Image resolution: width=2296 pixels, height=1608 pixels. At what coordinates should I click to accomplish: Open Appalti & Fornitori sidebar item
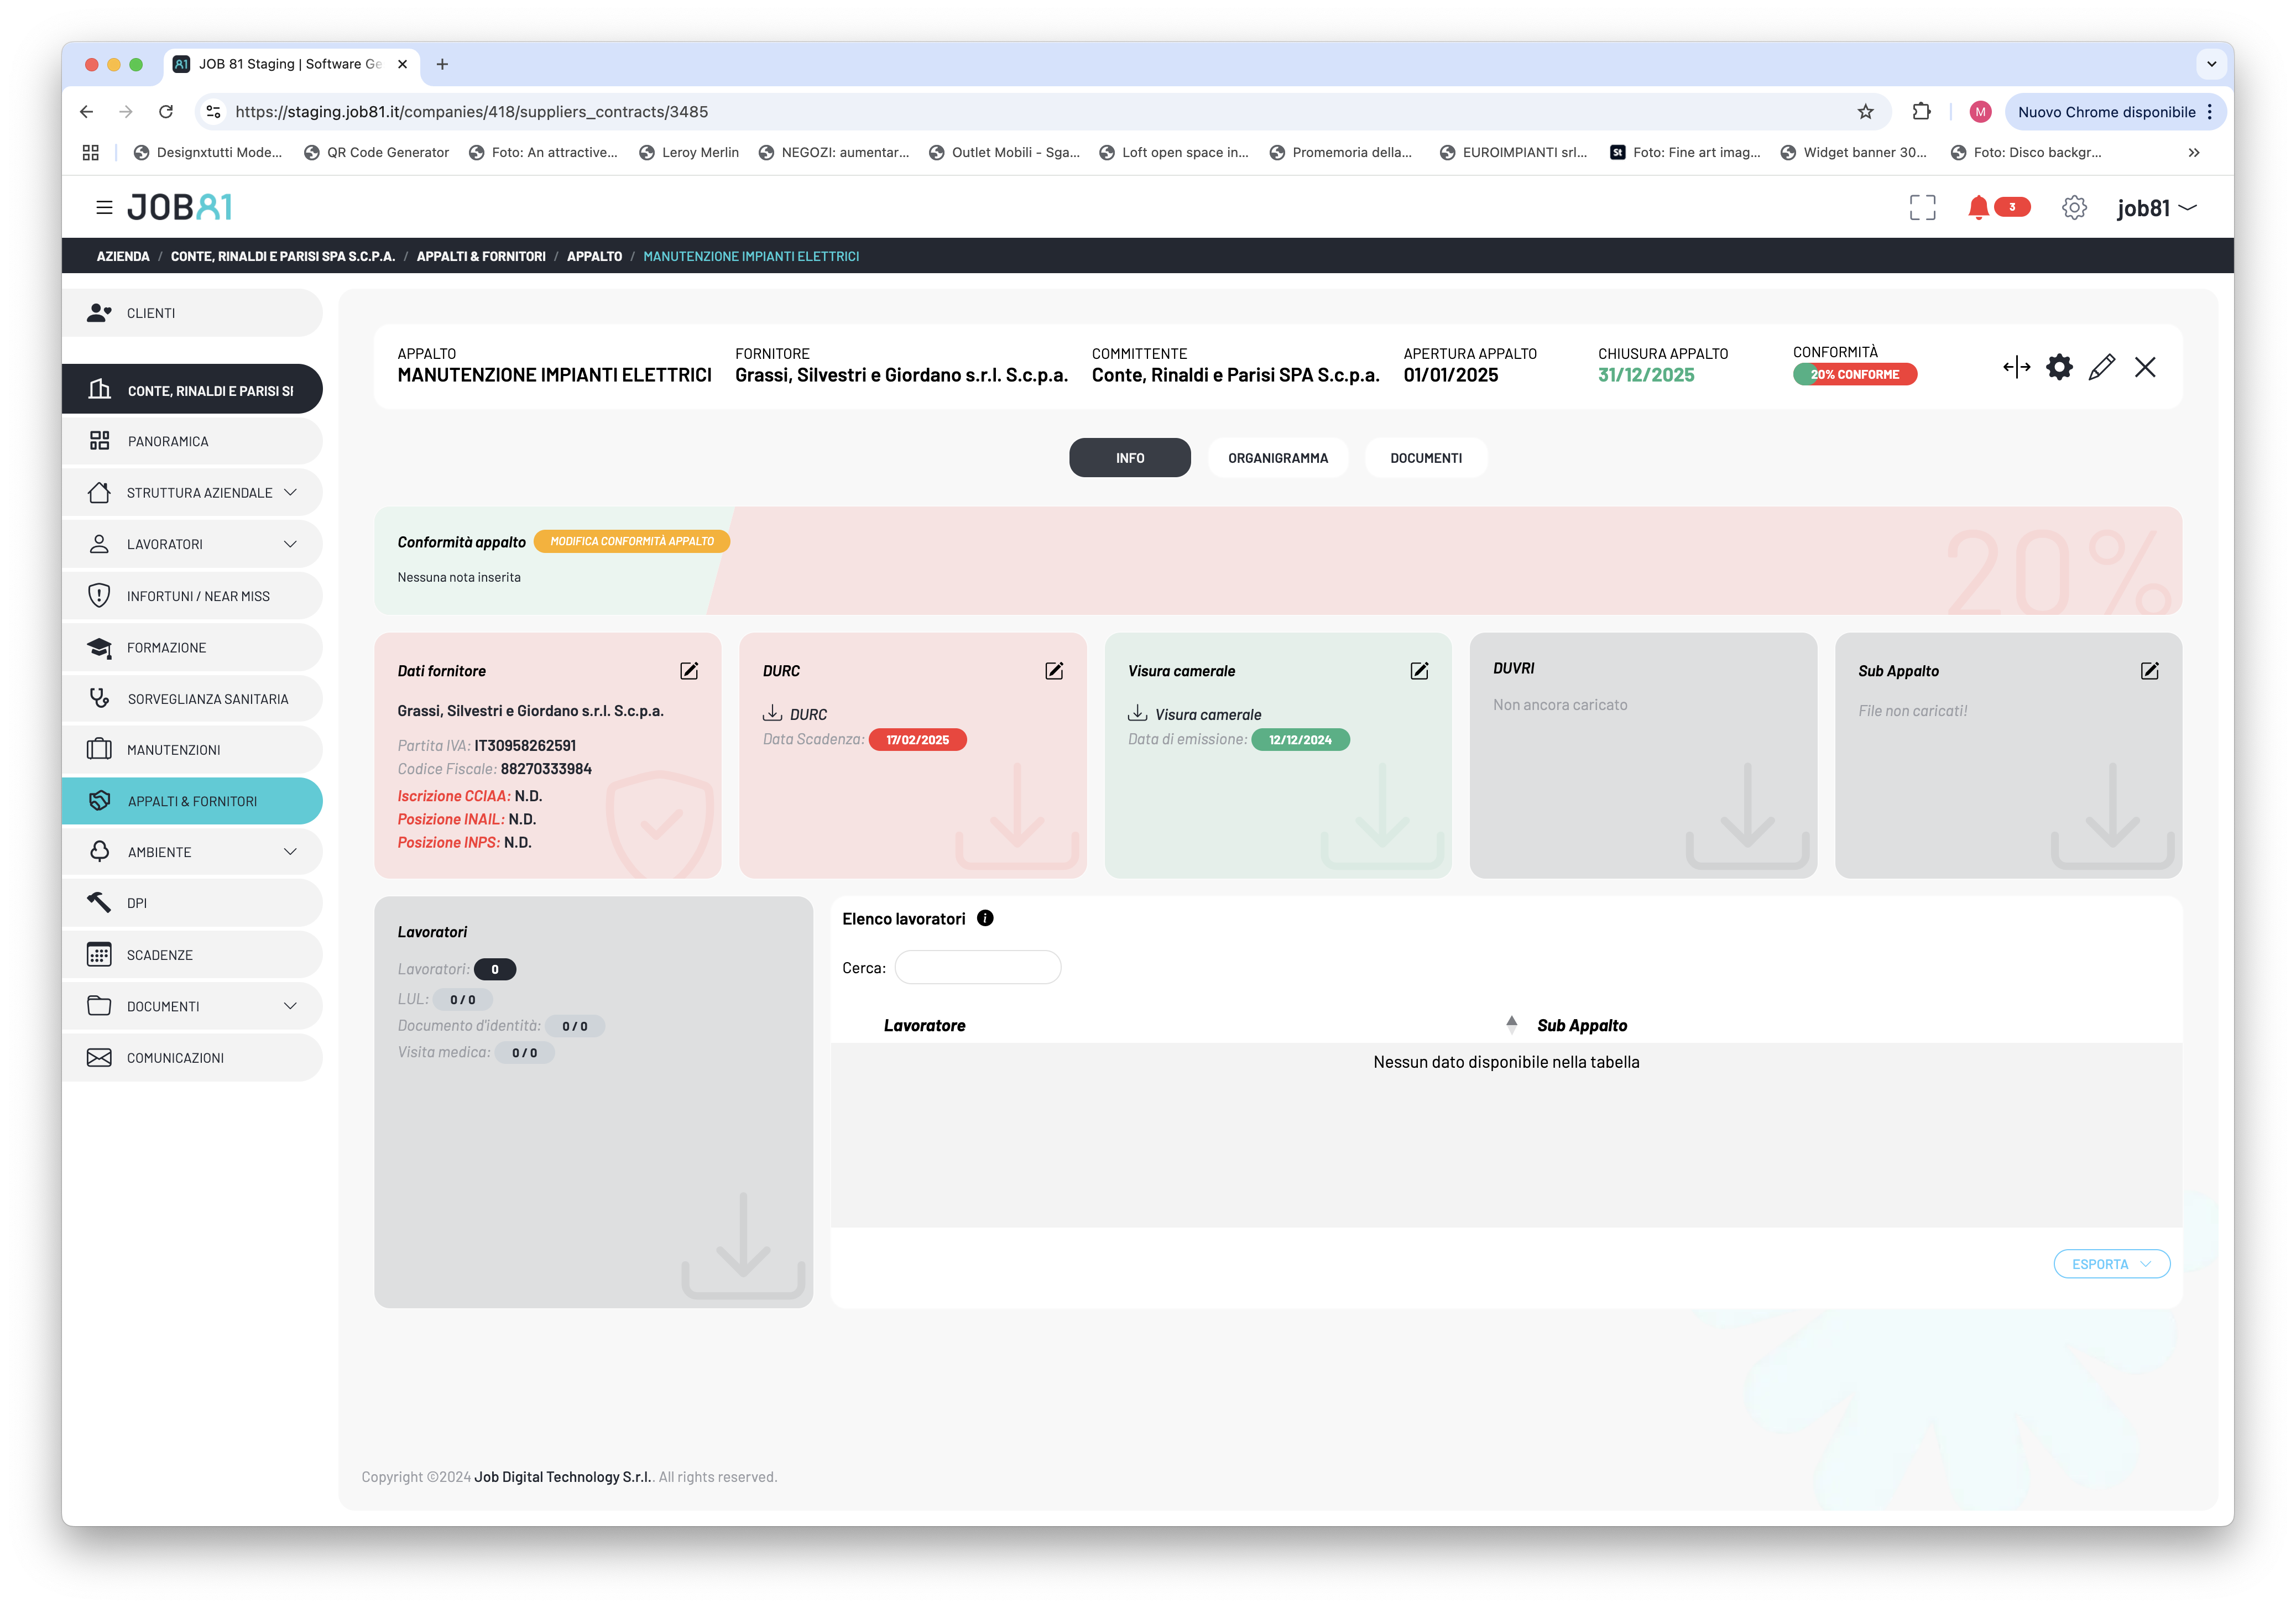point(192,801)
